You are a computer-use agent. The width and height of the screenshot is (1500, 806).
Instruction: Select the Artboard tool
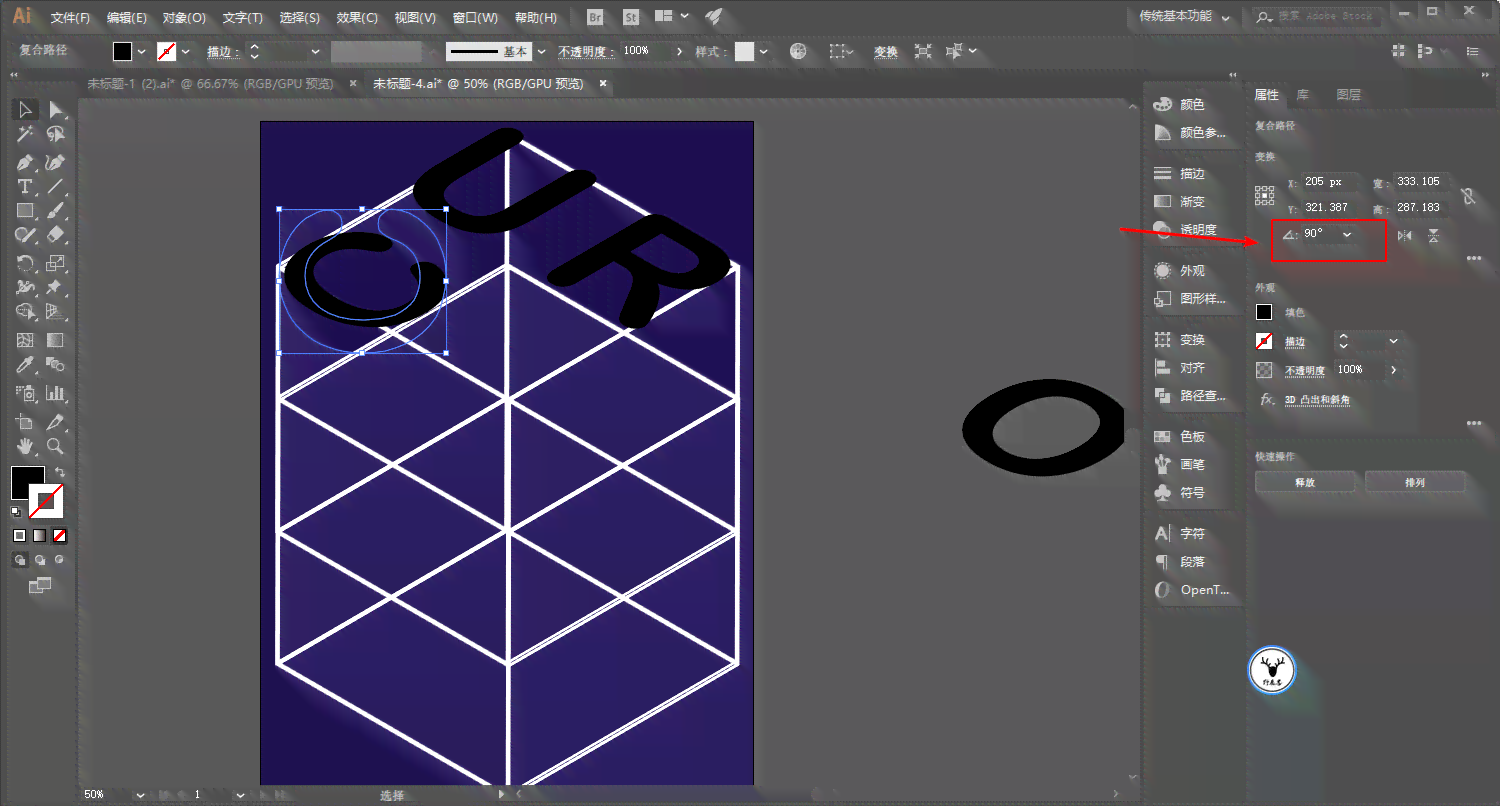25,422
